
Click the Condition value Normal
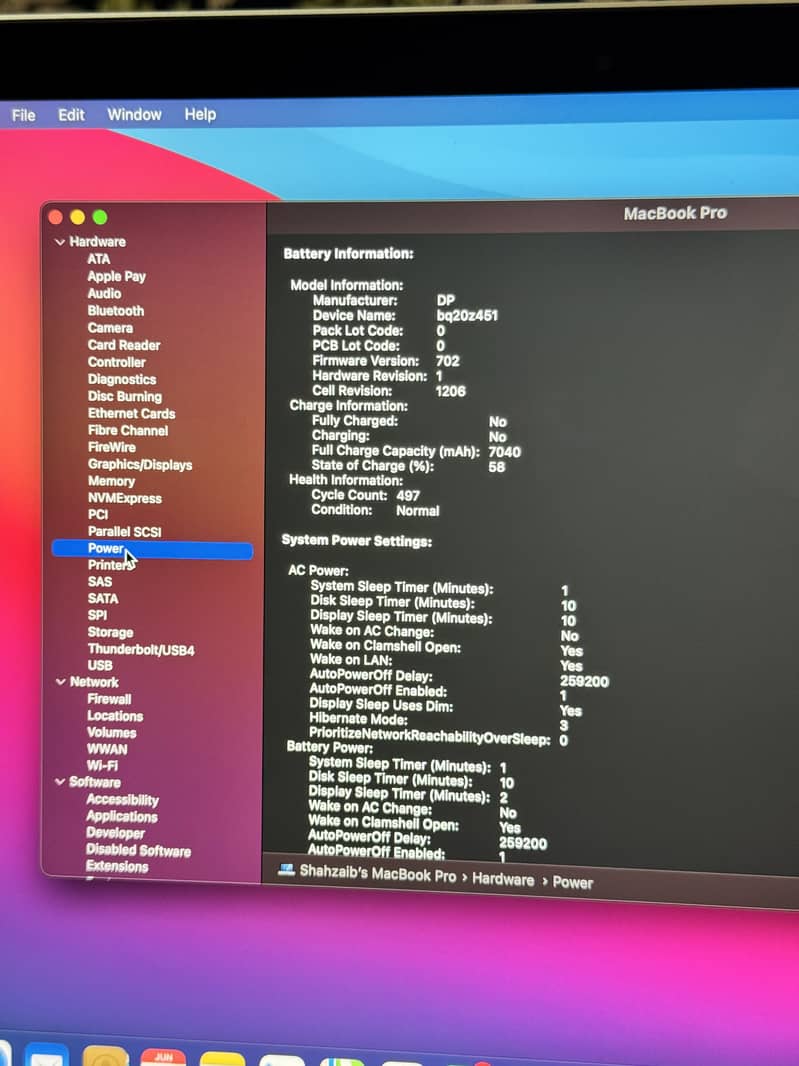click(418, 511)
